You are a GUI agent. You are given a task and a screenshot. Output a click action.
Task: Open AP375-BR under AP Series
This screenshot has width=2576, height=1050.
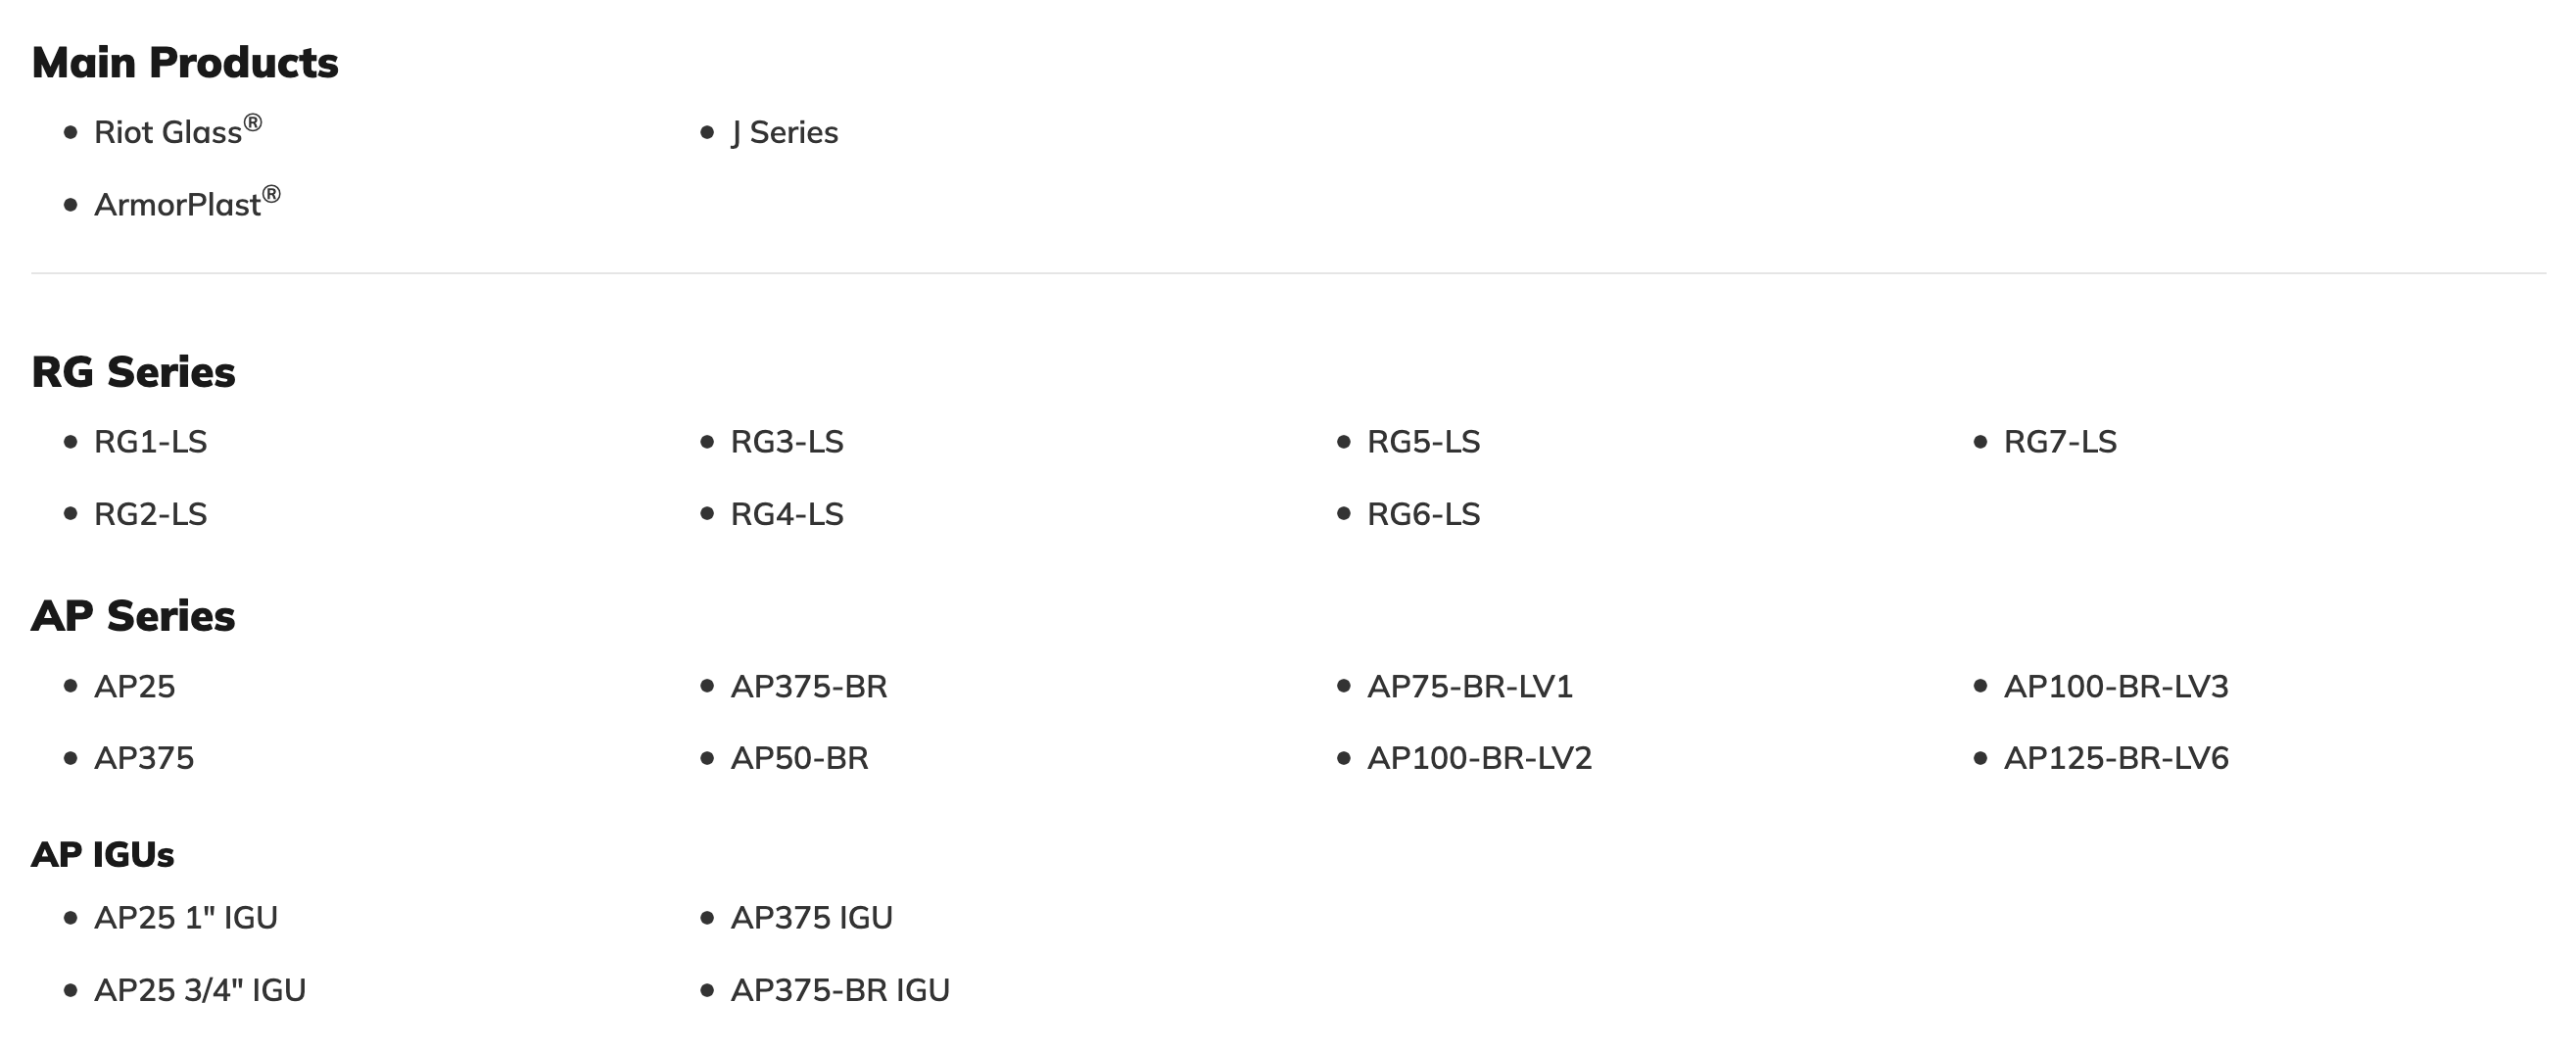pos(809,687)
